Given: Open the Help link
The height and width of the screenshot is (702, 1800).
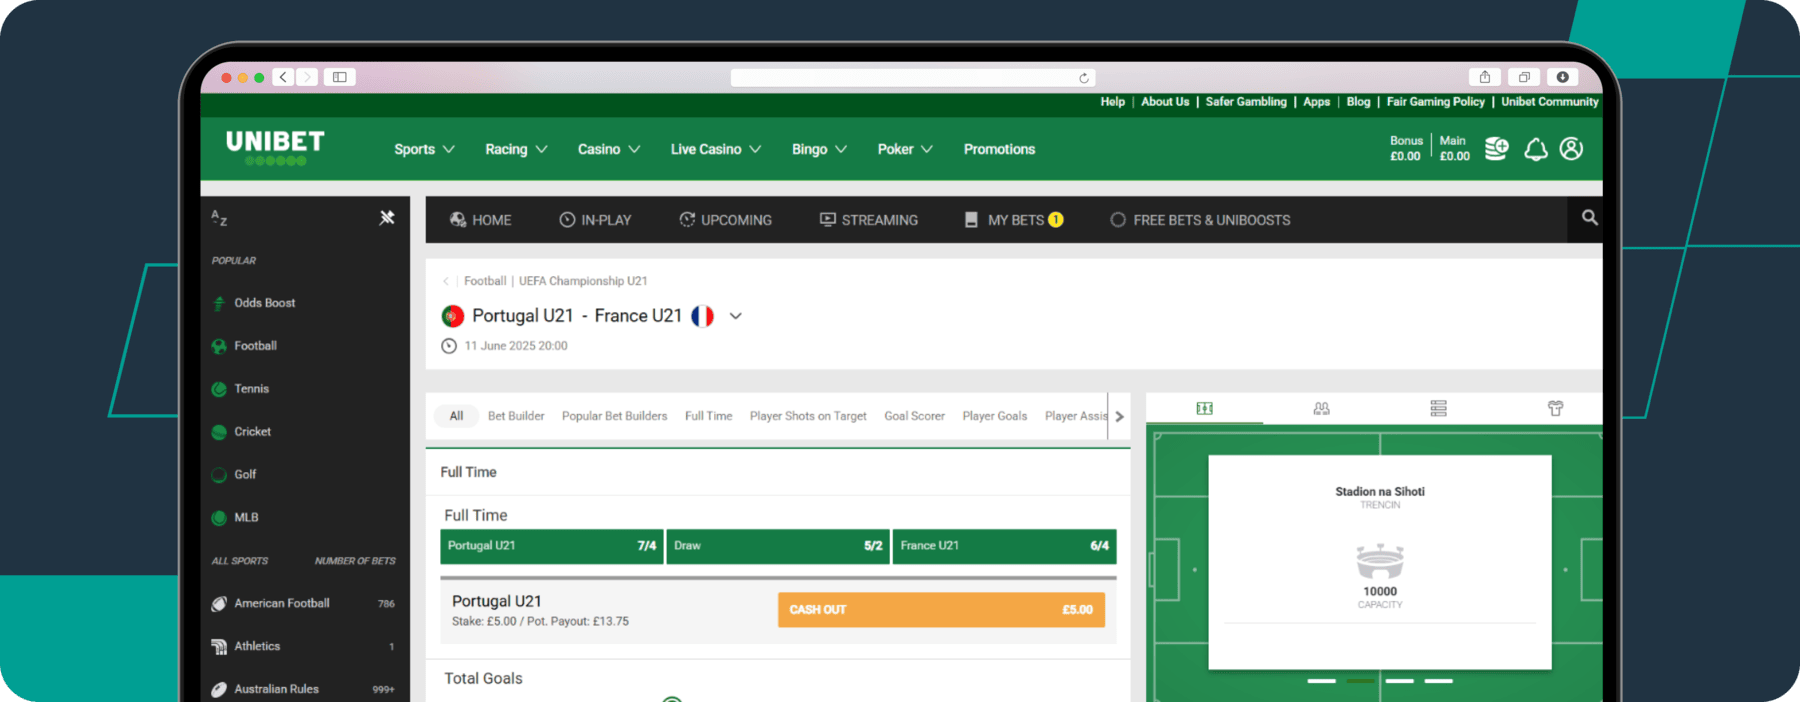Looking at the screenshot, I should (1112, 102).
